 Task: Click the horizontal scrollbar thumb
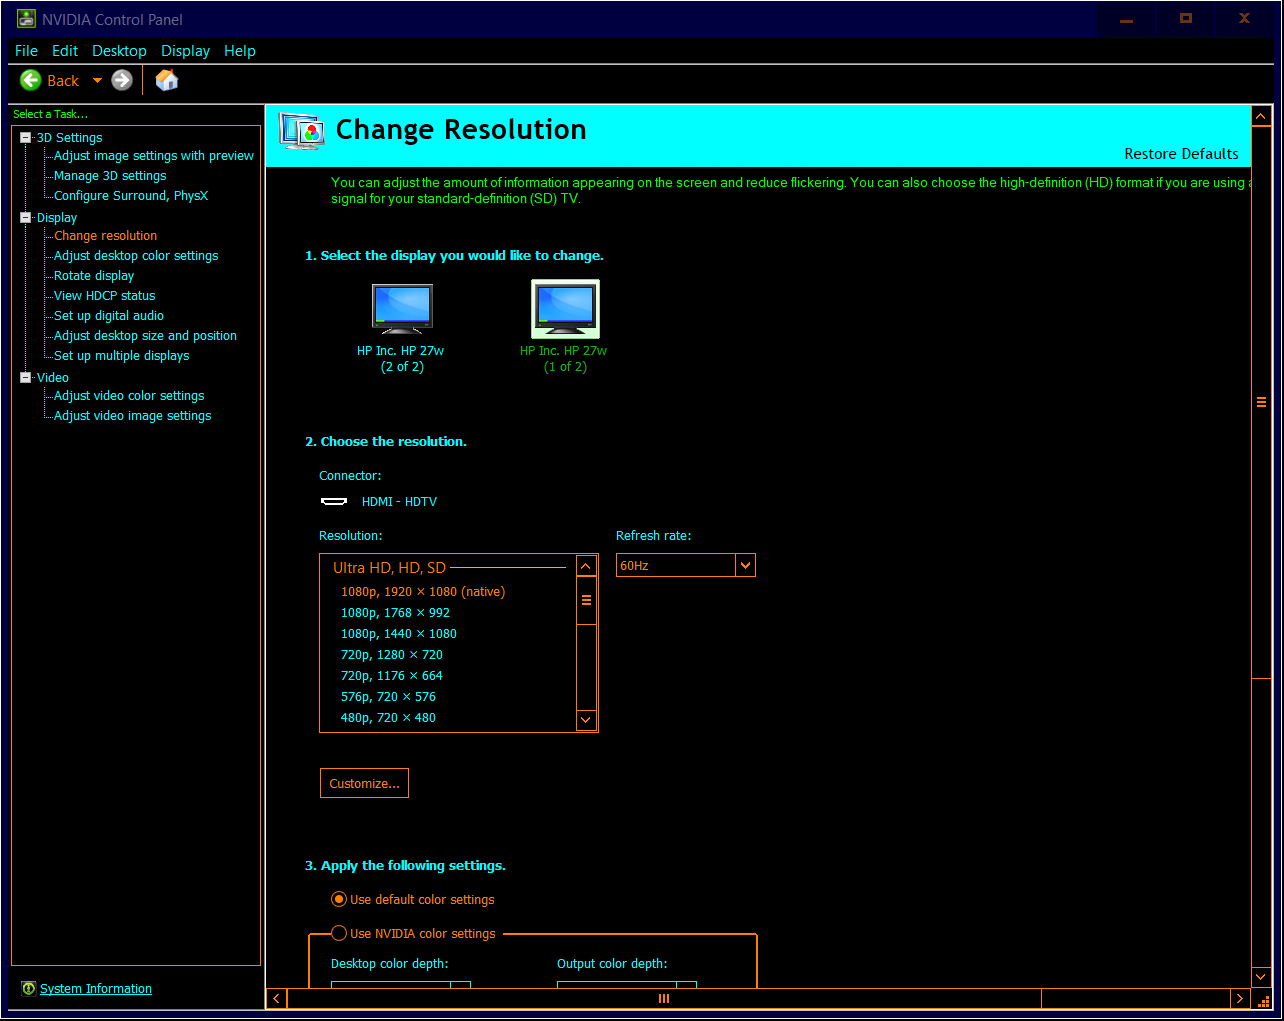664,998
